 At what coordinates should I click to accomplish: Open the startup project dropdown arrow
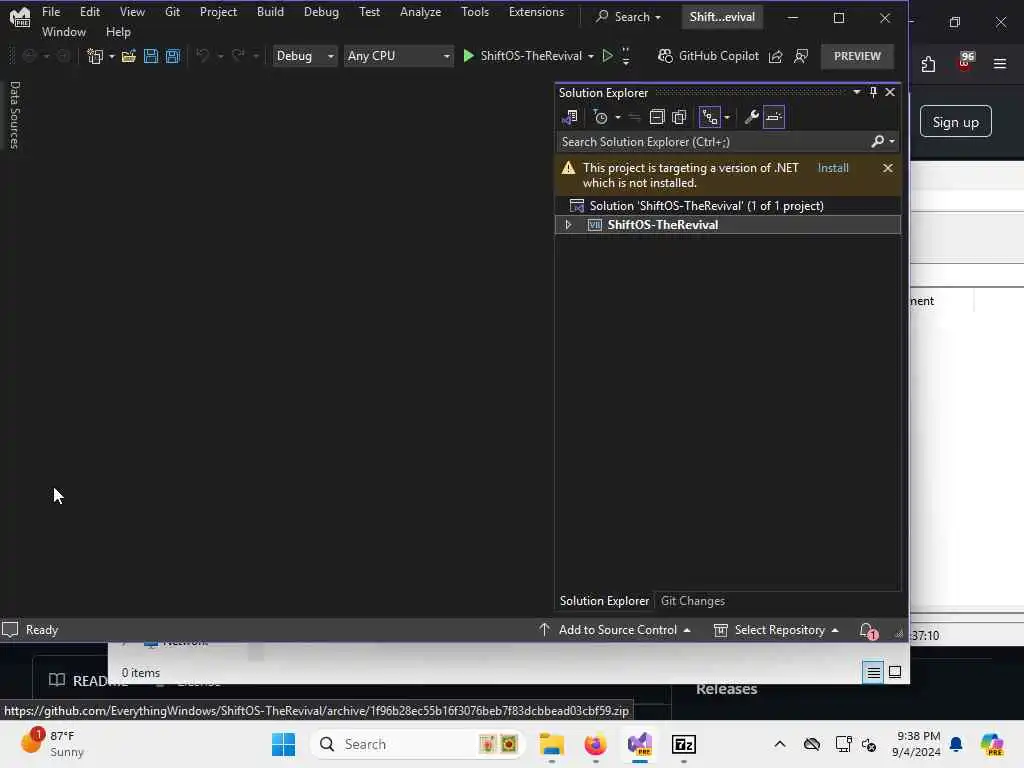pos(590,56)
